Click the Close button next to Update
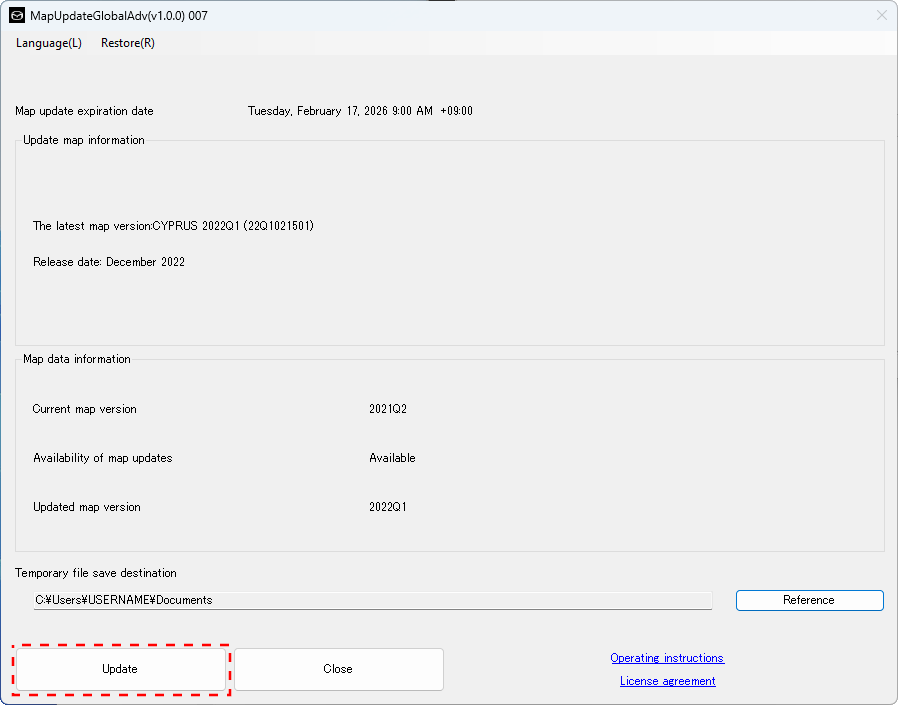Screen dimensions: 898x705 pyautogui.click(x=338, y=669)
